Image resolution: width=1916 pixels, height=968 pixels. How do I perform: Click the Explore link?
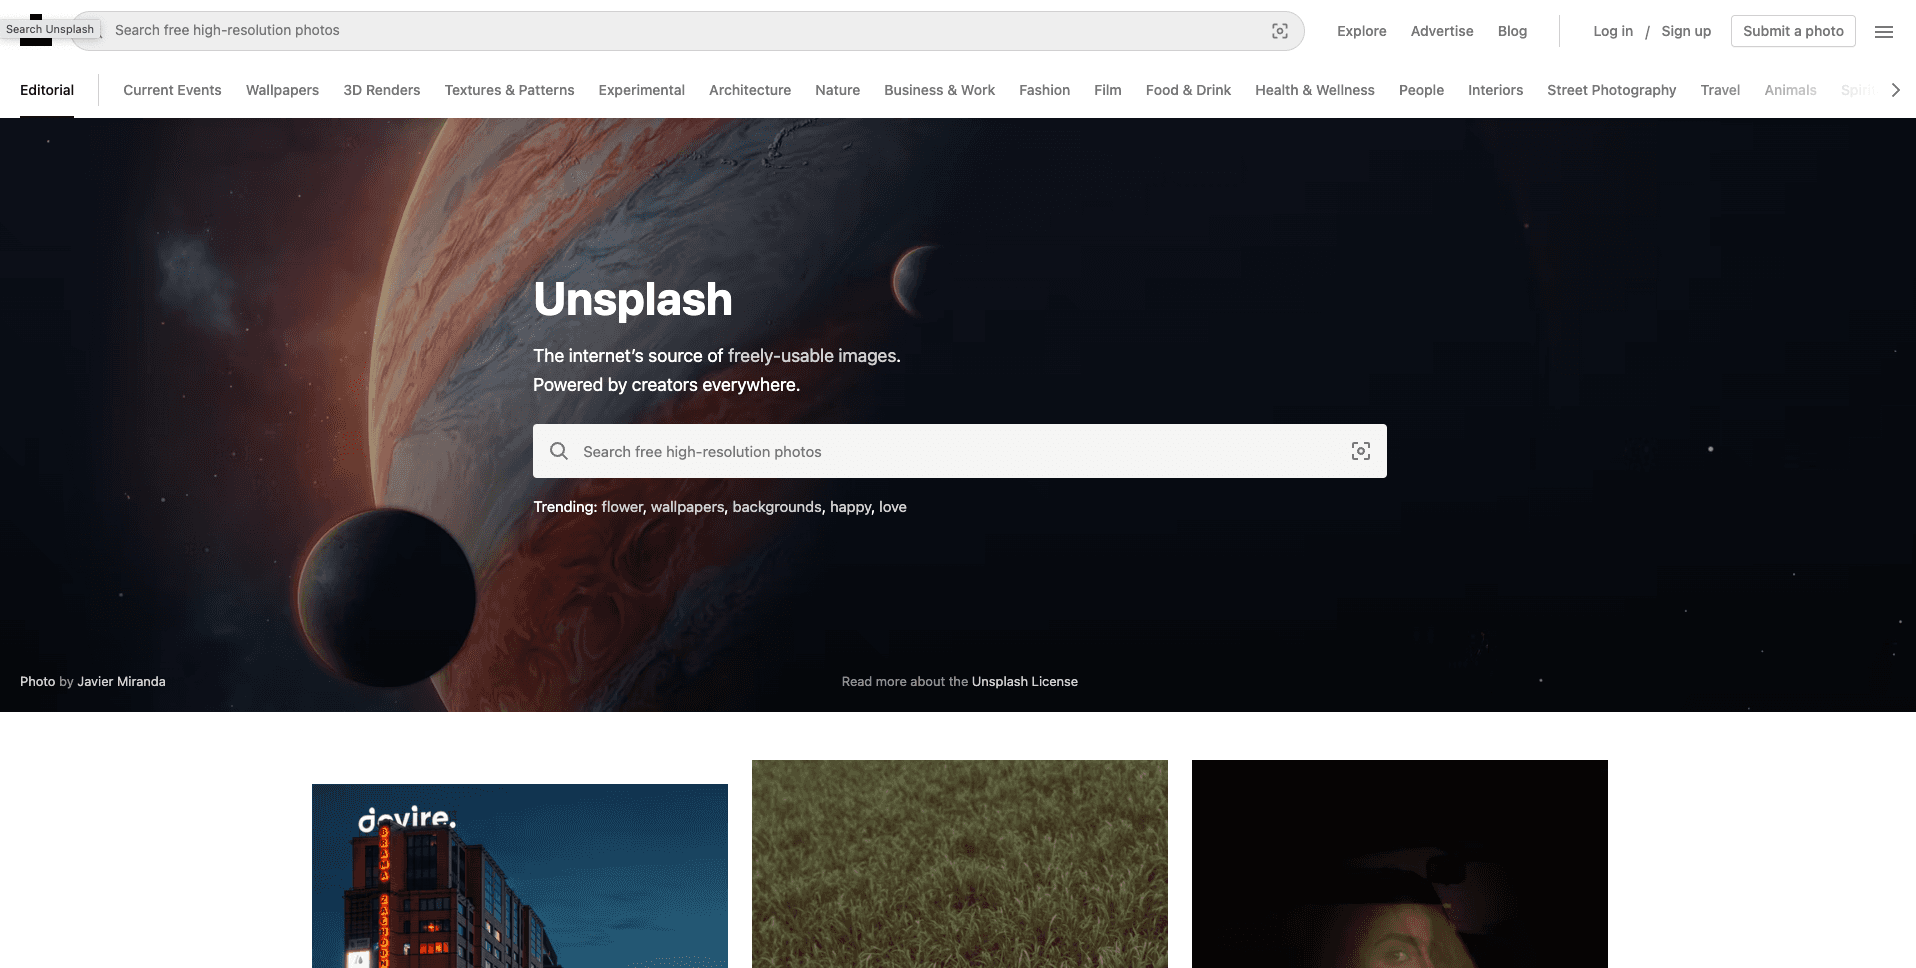point(1361,31)
